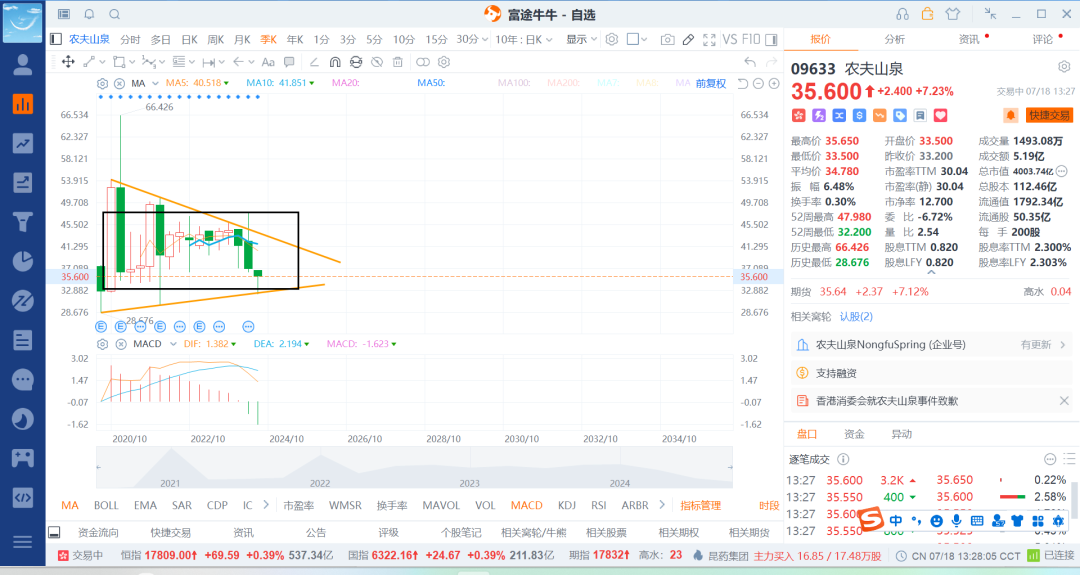Switch to the 资讯 tab in quote panel
The width and height of the screenshot is (1080, 575).
coord(968,39)
